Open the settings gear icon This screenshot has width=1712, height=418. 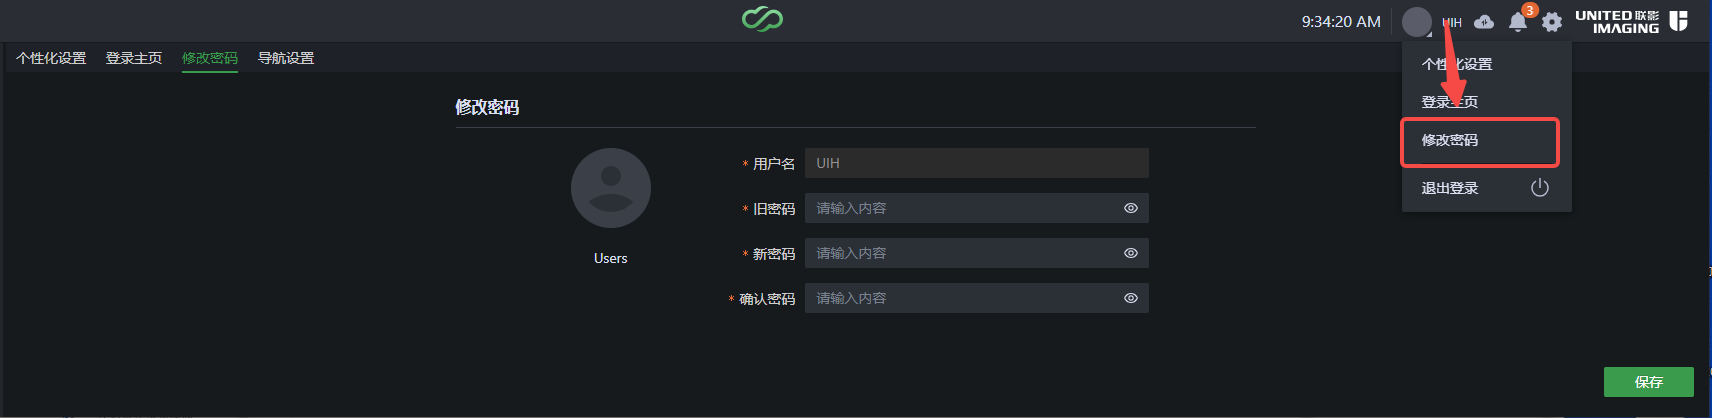[1552, 22]
